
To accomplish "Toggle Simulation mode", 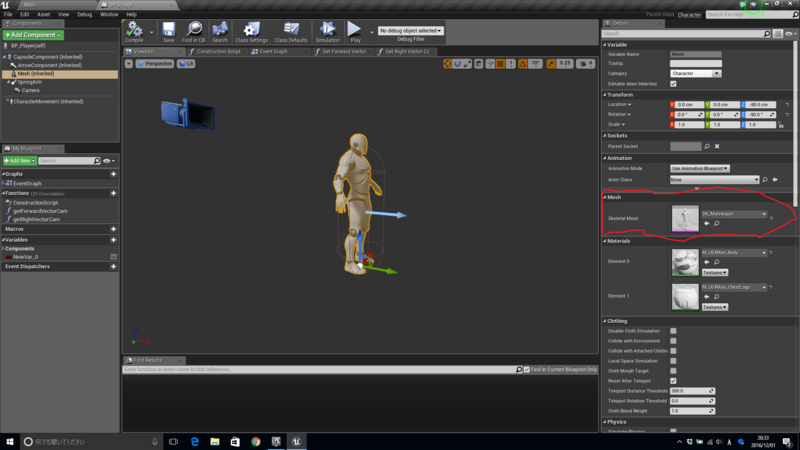I will tap(327, 32).
